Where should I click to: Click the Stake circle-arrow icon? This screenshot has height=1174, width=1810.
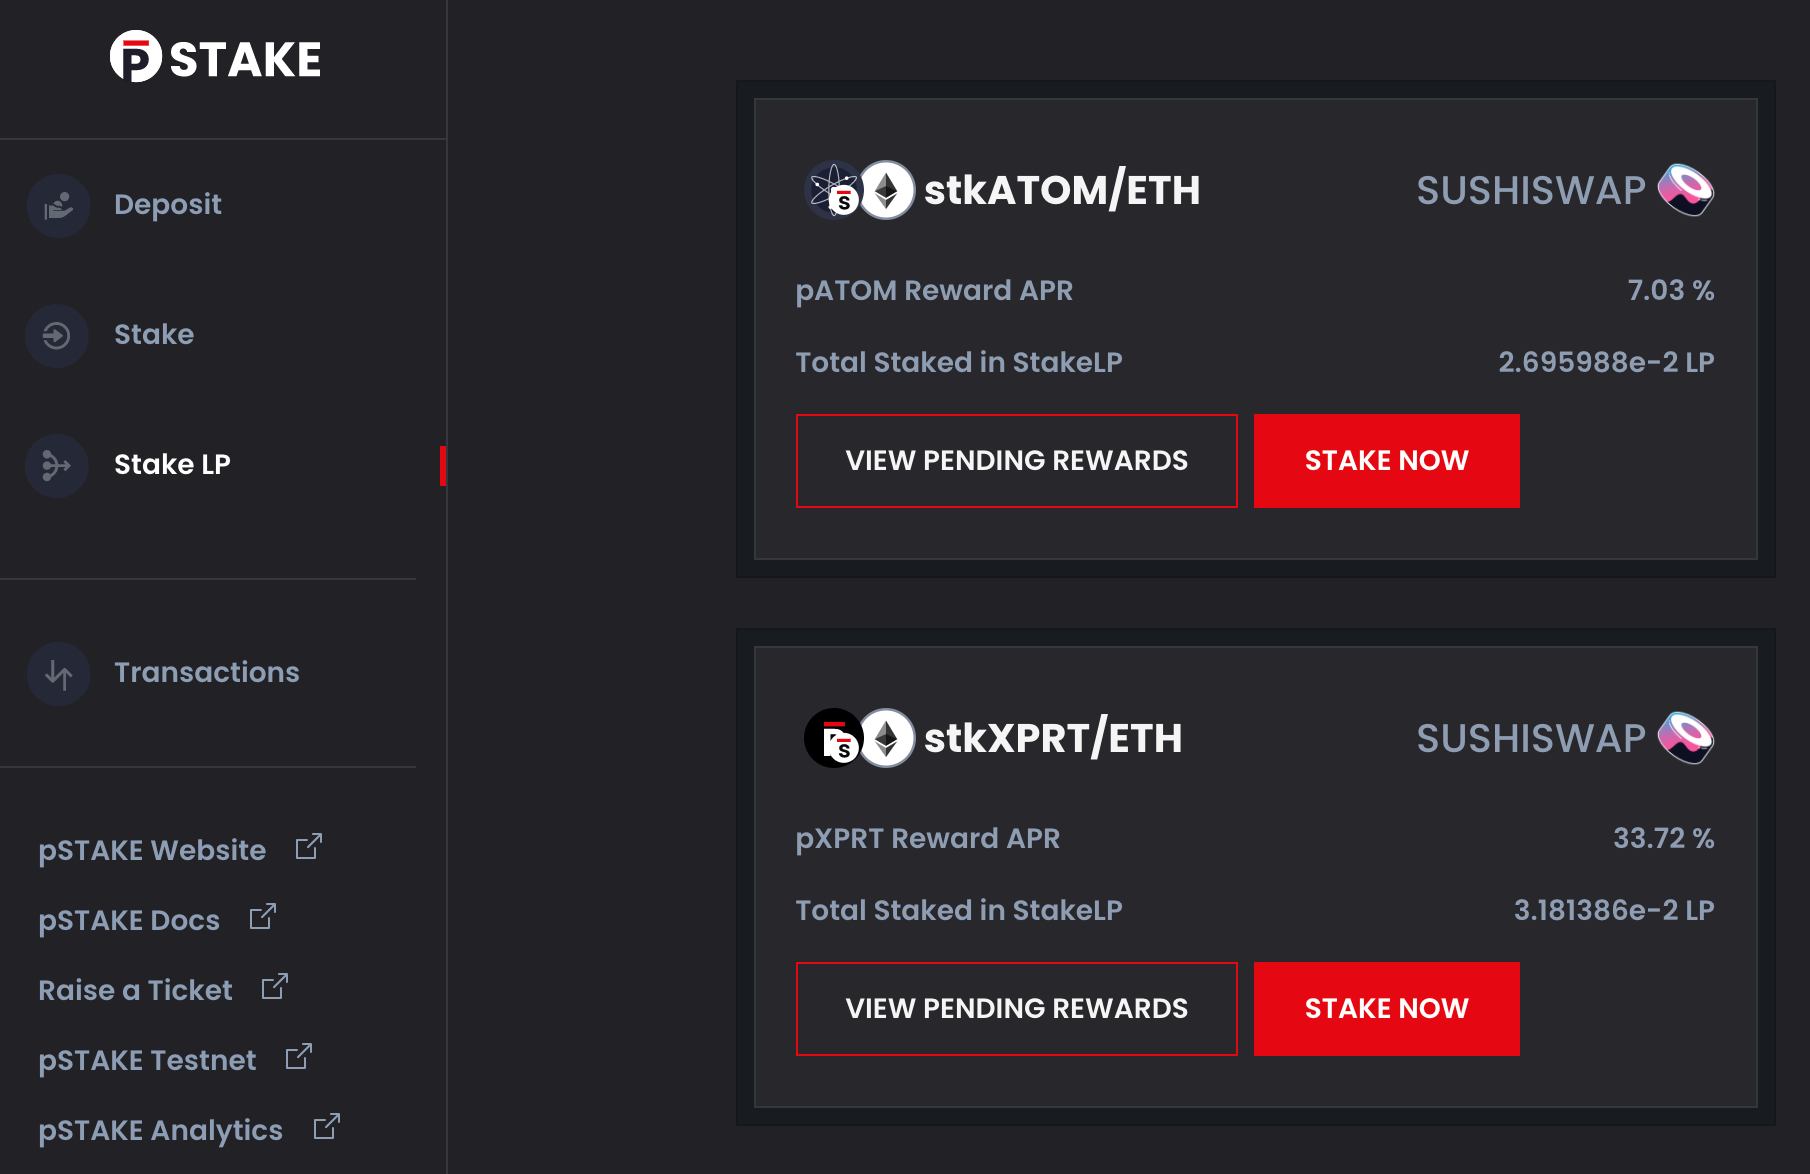tap(58, 335)
